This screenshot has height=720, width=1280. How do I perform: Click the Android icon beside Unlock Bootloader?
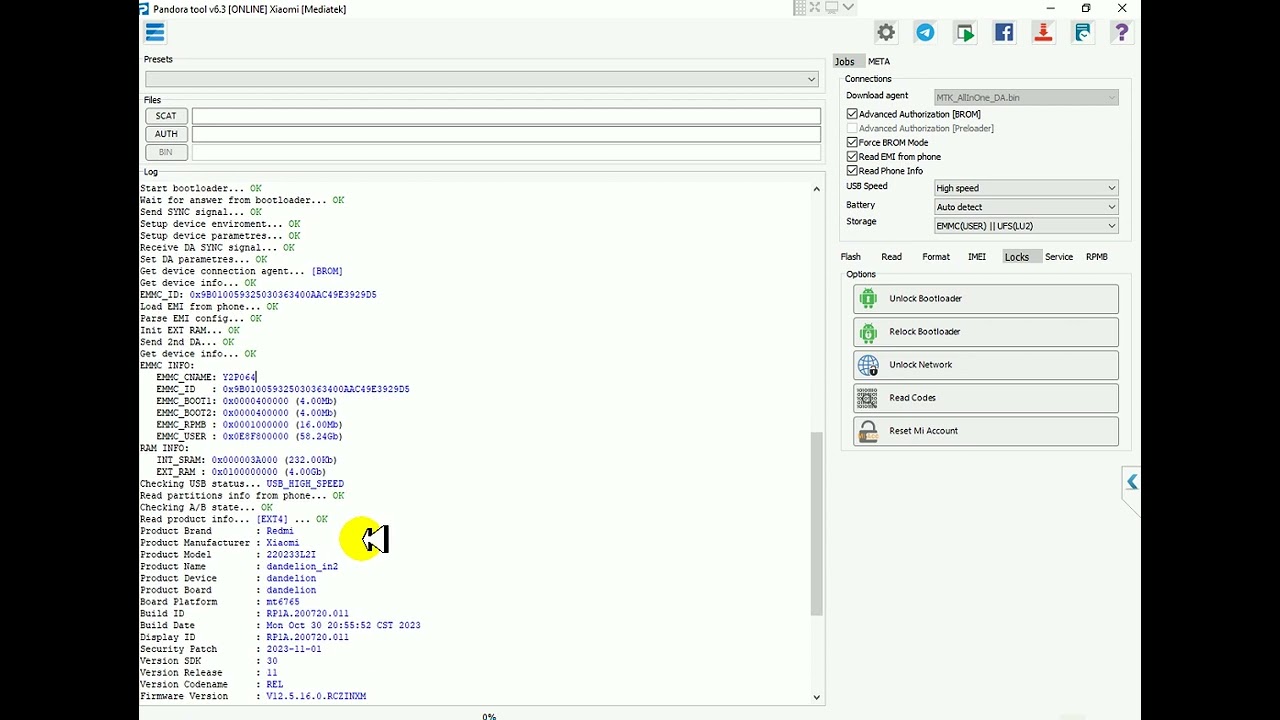point(868,298)
